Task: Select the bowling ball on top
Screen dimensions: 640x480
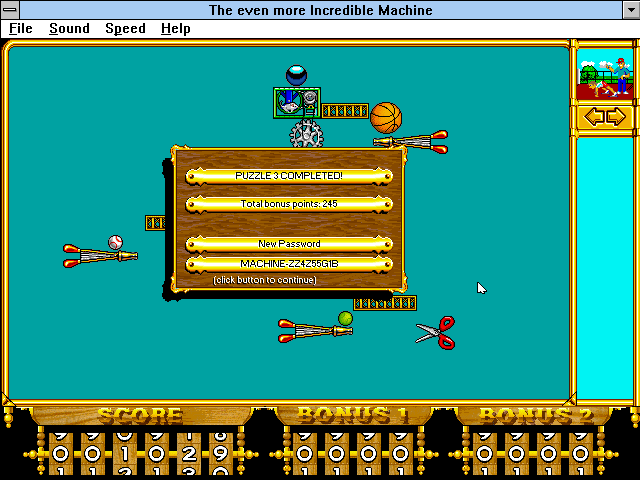Action: pyautogui.click(x=296, y=76)
